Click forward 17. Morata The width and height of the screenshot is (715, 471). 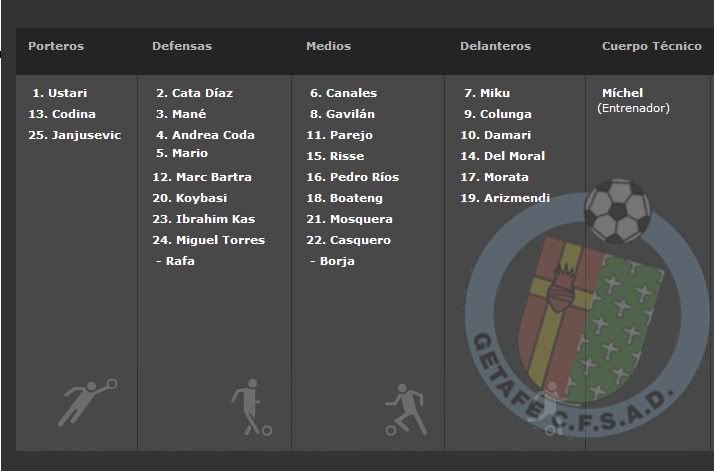(x=494, y=177)
